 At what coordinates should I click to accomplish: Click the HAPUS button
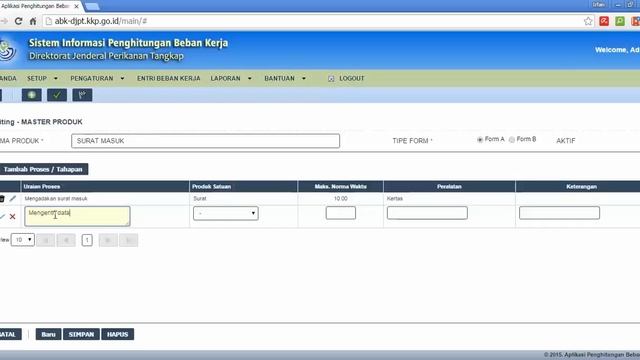coord(118,334)
